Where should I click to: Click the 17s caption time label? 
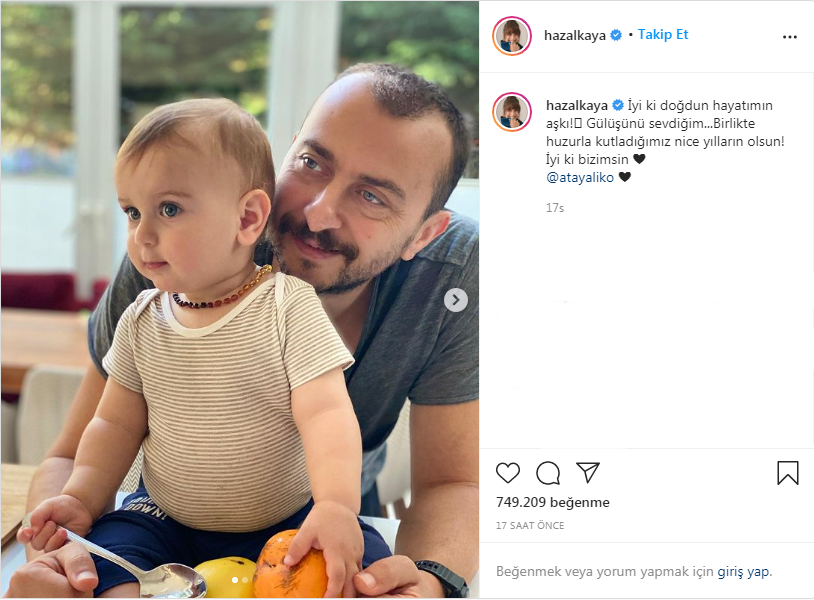click(x=554, y=208)
